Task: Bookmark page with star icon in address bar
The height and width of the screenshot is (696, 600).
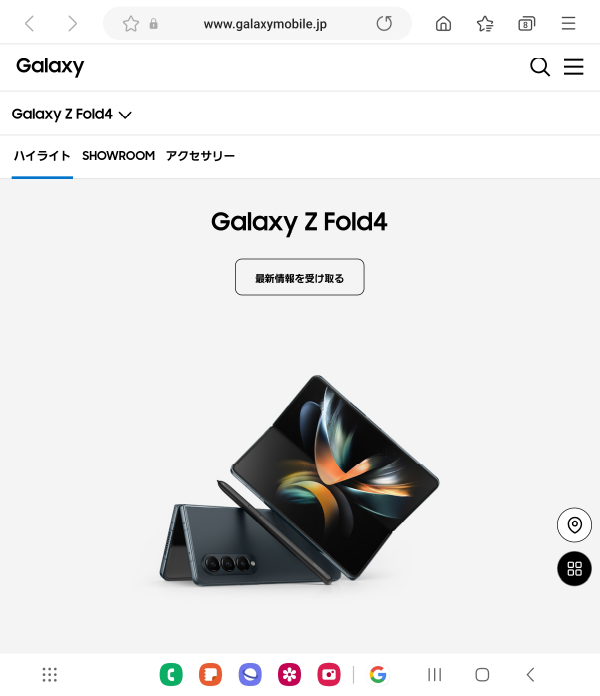Action: (x=131, y=24)
